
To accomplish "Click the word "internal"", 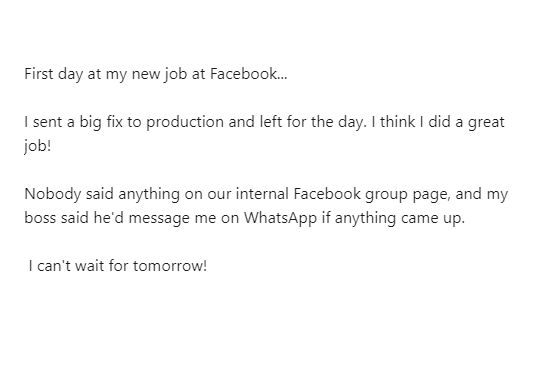I will pos(262,194).
